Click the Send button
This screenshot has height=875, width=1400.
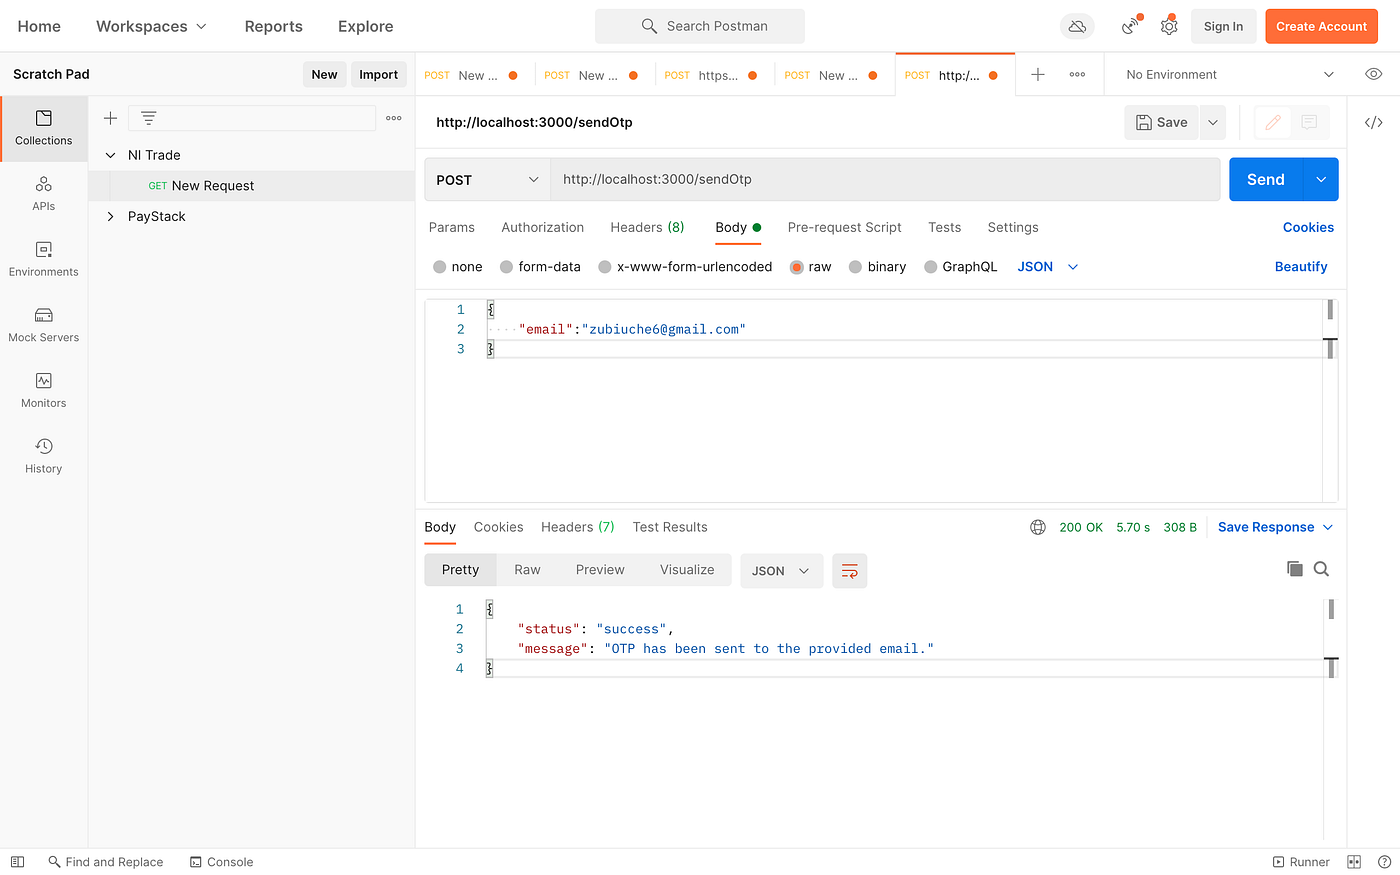point(1266,179)
